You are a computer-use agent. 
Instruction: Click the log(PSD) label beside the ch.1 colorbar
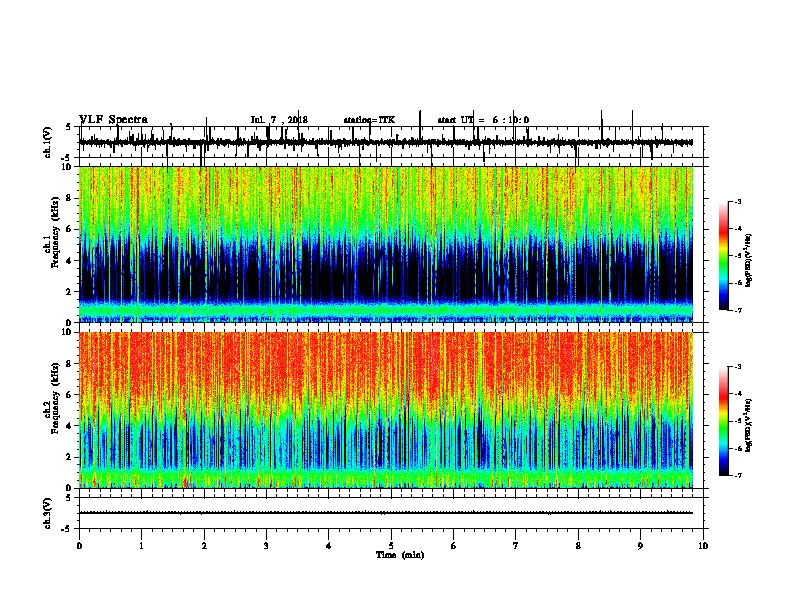[749, 260]
